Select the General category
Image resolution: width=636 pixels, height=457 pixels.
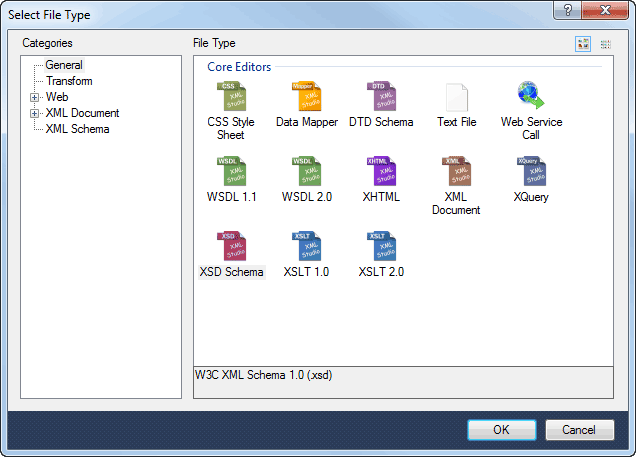pyautogui.click(x=64, y=65)
